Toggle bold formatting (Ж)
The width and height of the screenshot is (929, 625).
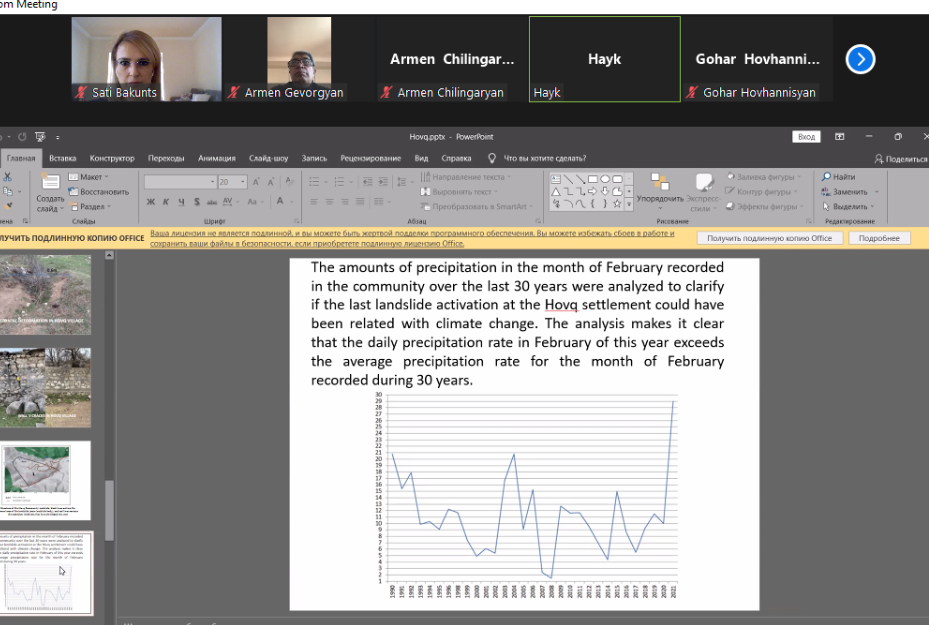coord(151,202)
